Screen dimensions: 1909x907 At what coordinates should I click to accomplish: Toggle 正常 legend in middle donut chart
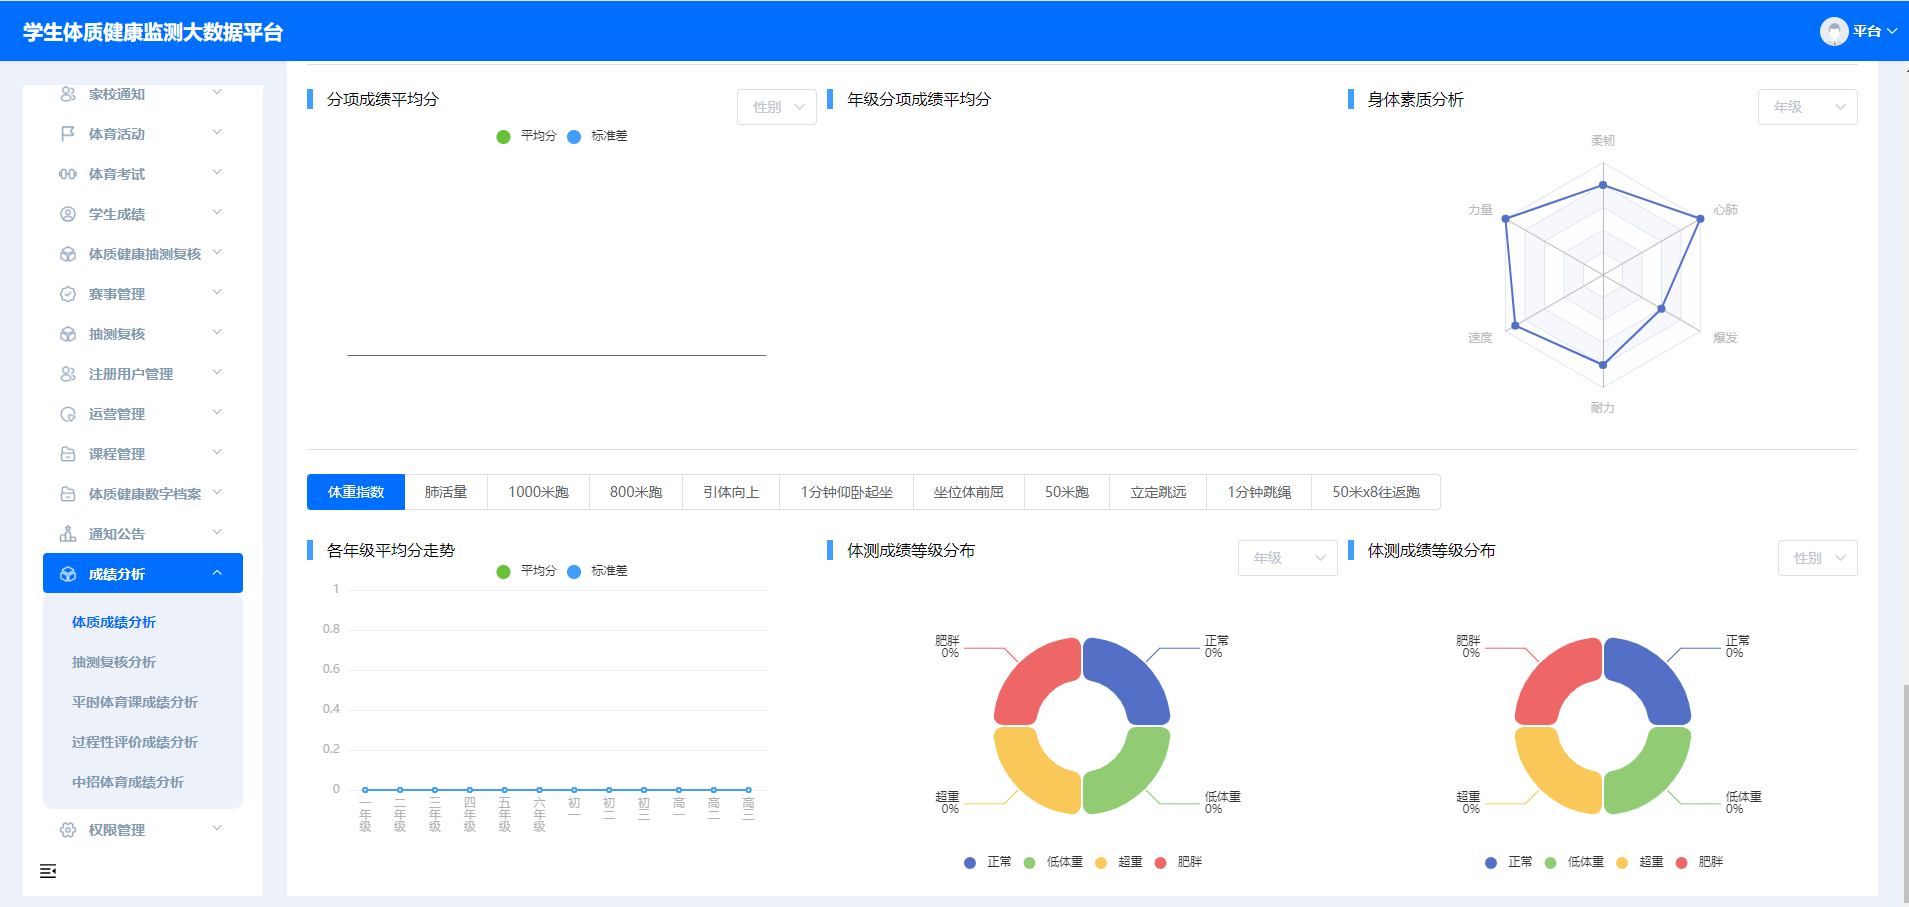(988, 862)
